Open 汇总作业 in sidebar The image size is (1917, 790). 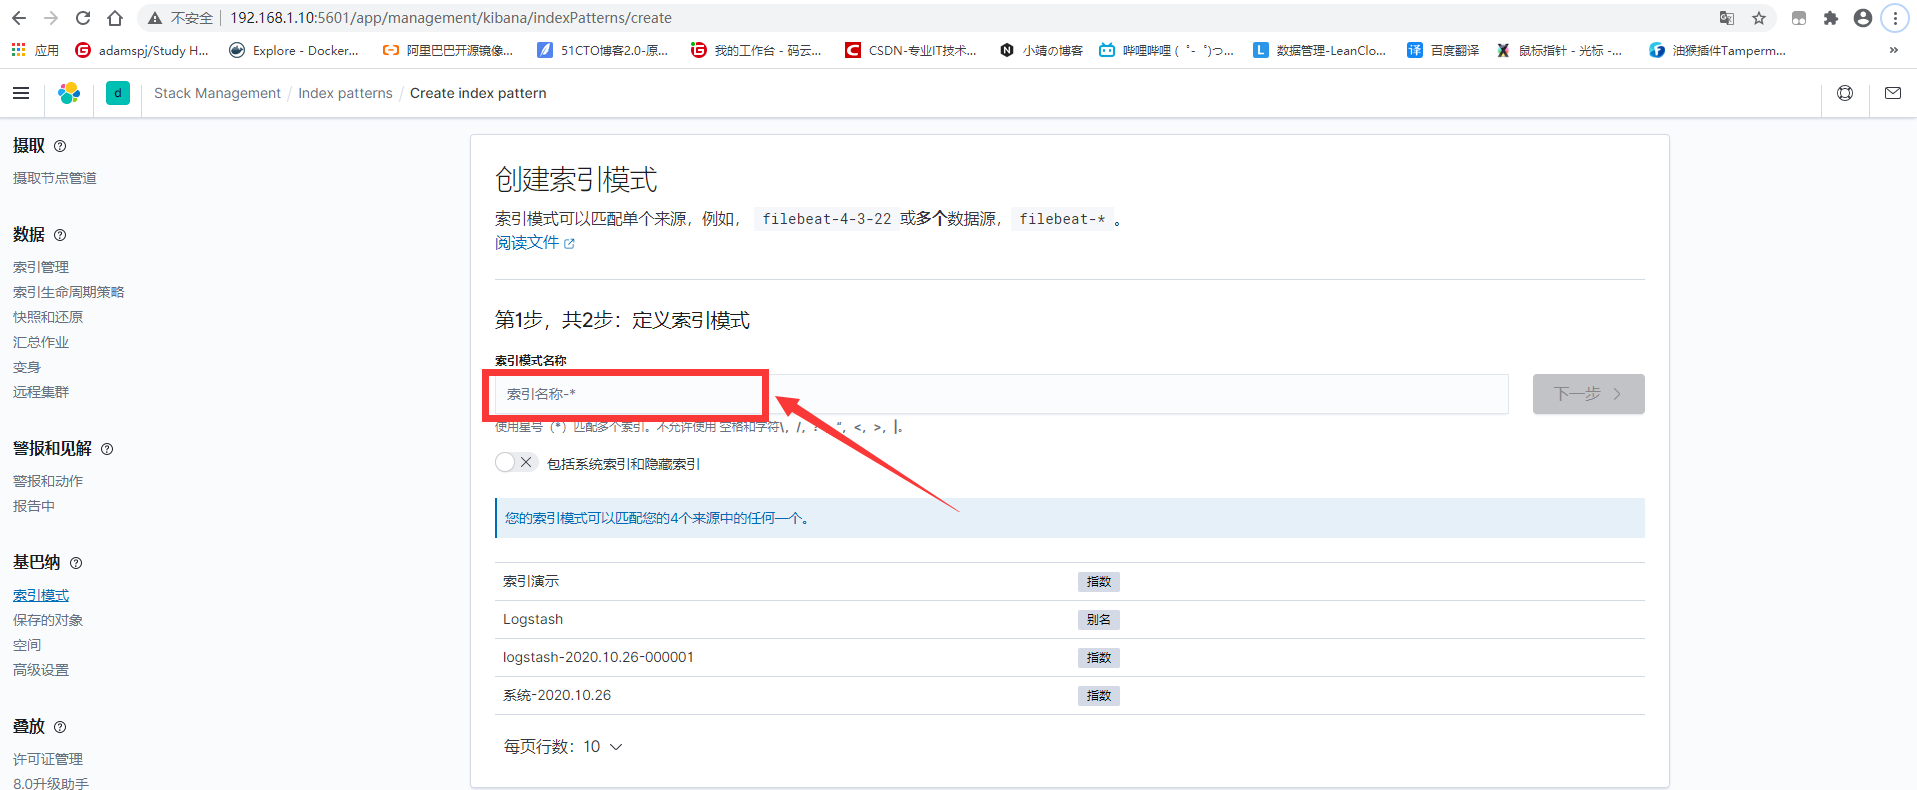[41, 342]
